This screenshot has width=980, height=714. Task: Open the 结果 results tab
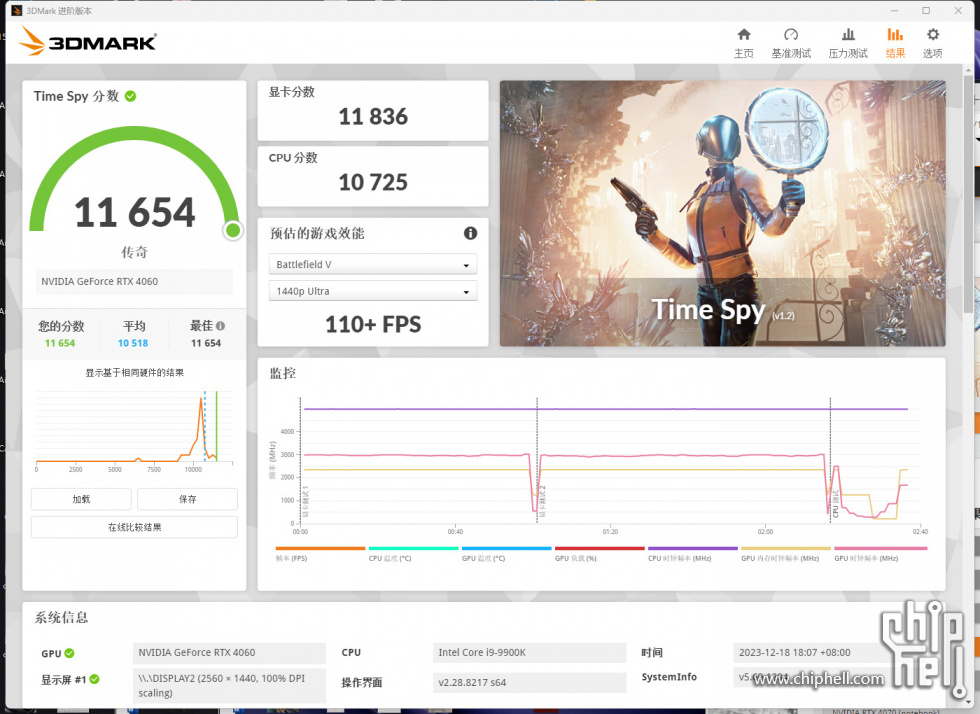tap(895, 43)
